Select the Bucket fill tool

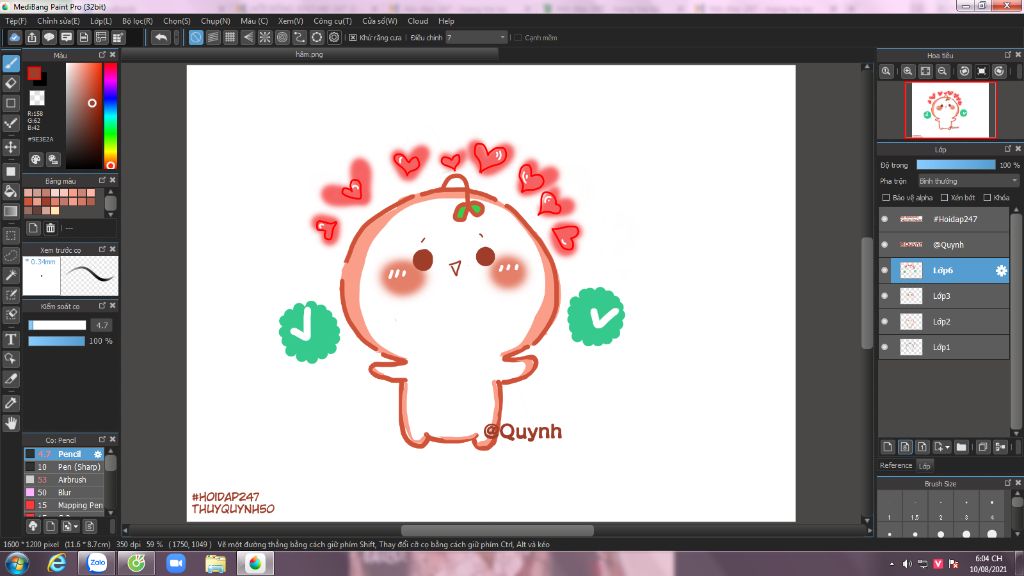[x=11, y=191]
